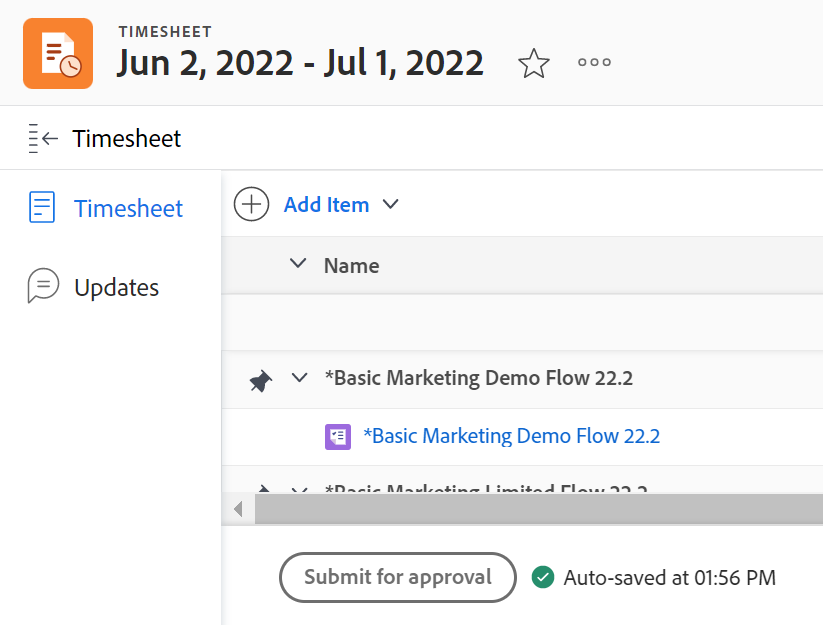Select the Timesheet tab in sidebar
Screen dimensions: 823x625
(128, 208)
